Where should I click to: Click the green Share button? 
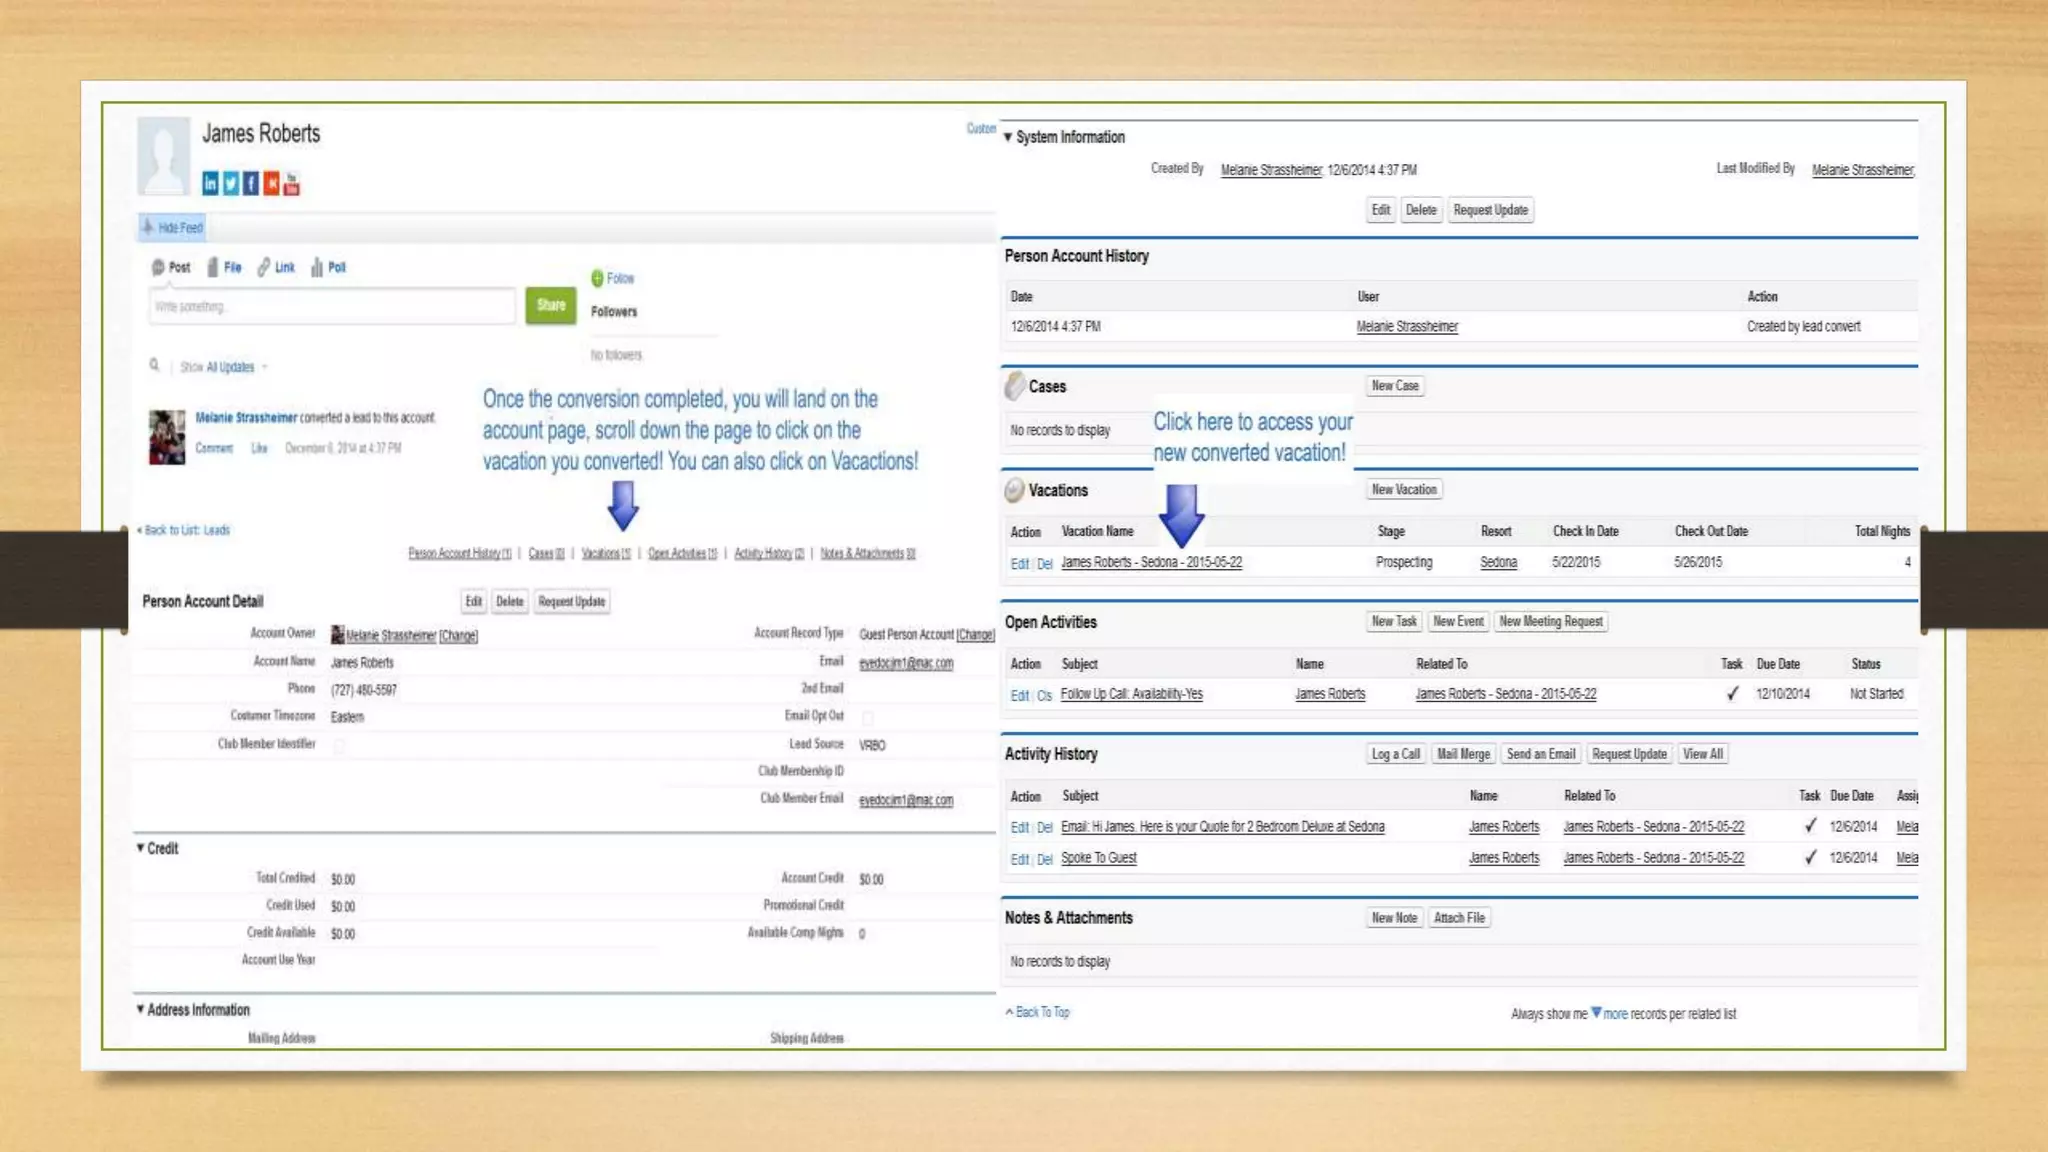pos(551,305)
